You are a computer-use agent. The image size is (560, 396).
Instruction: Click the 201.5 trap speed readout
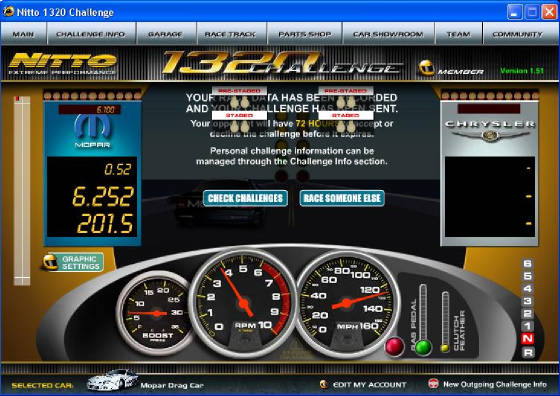[105, 224]
